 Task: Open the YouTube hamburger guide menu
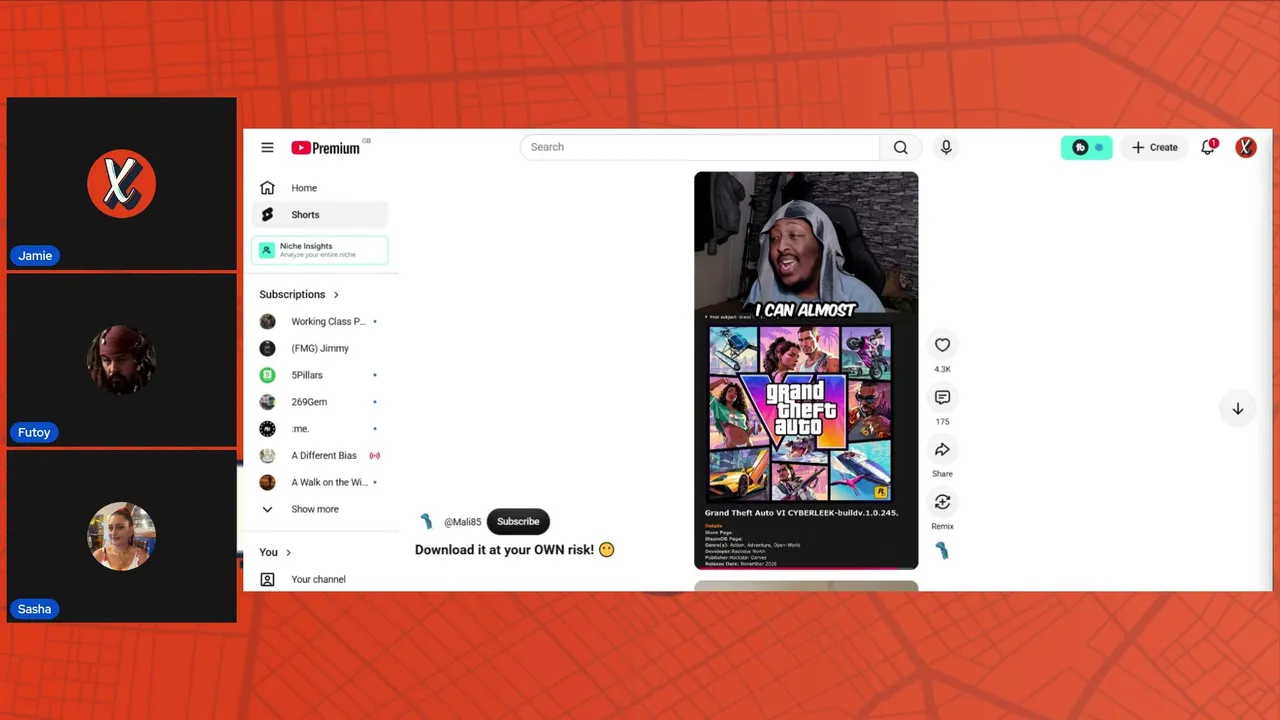click(267, 148)
